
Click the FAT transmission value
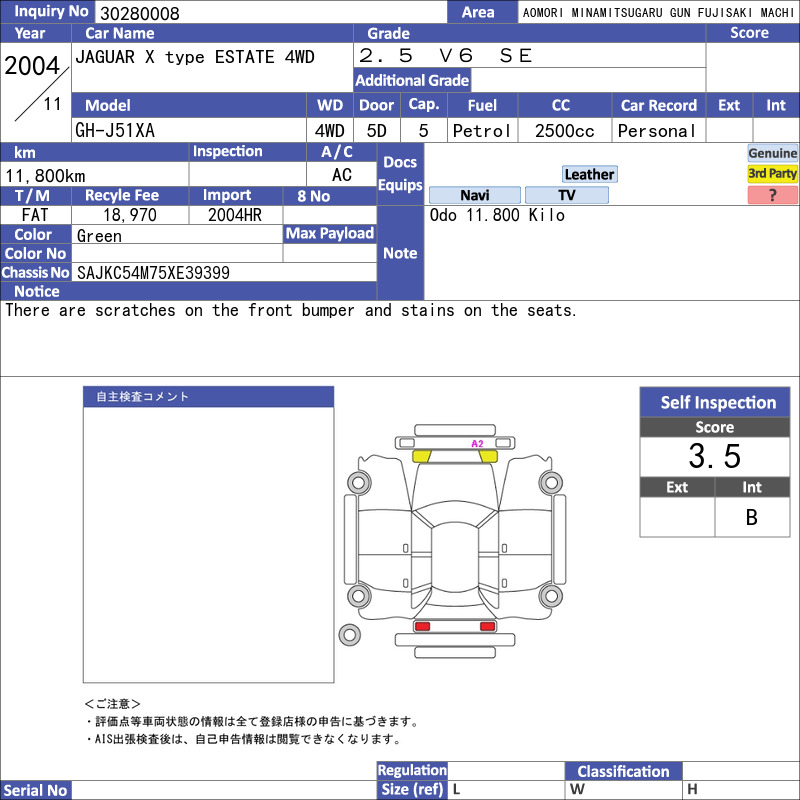point(35,215)
